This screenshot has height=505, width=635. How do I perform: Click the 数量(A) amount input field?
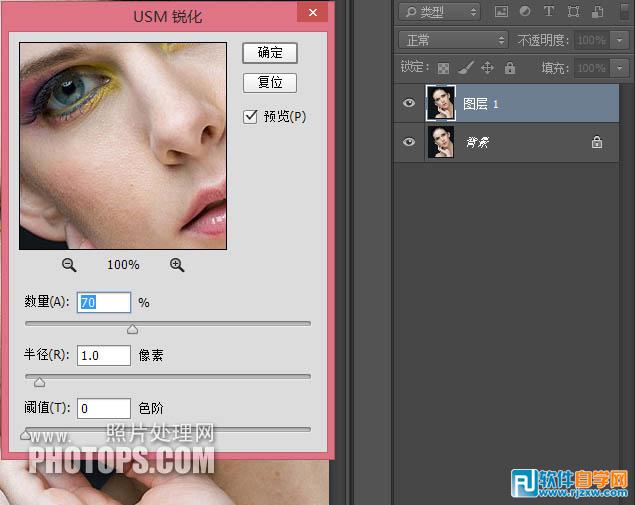pyautogui.click(x=104, y=303)
